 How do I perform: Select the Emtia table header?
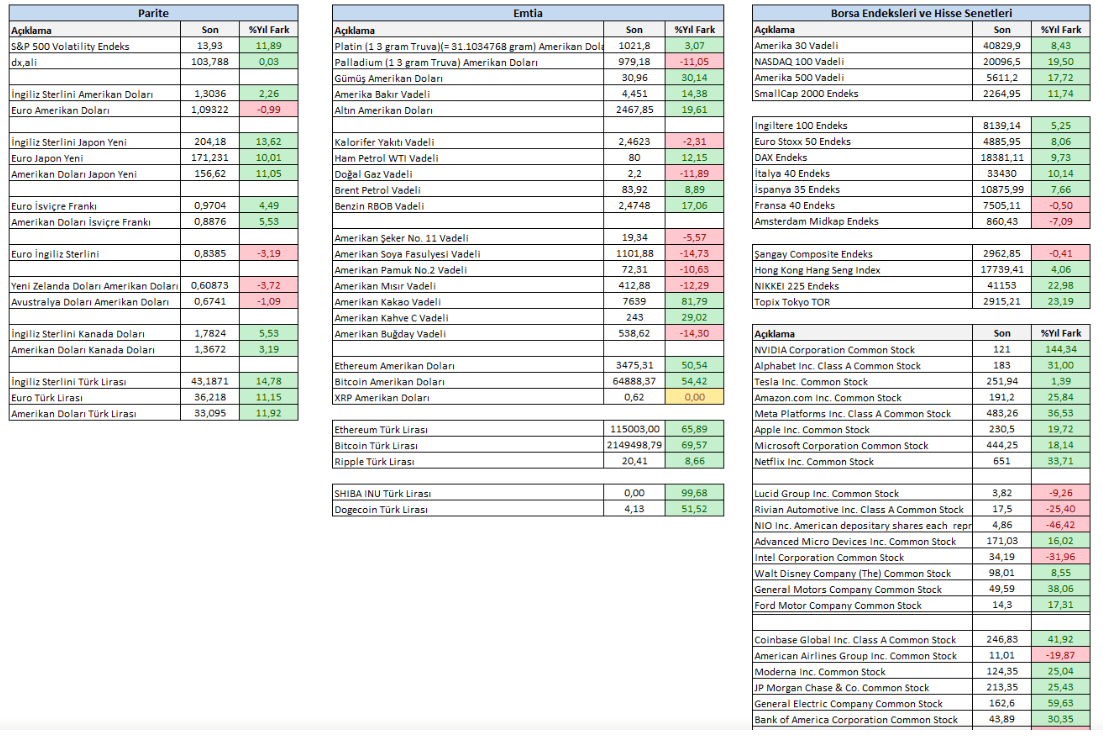point(528,13)
